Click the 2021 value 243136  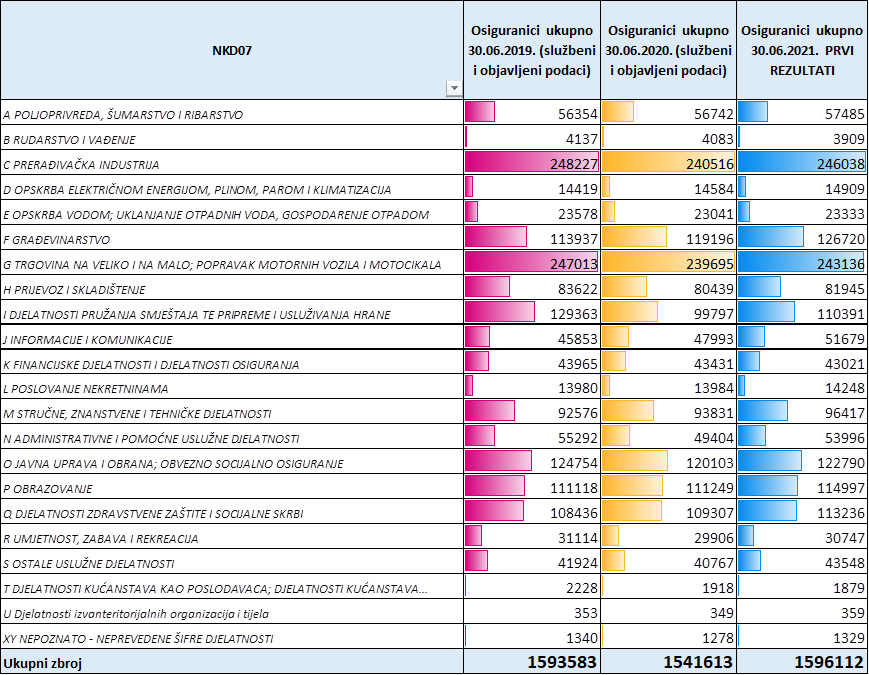click(841, 264)
